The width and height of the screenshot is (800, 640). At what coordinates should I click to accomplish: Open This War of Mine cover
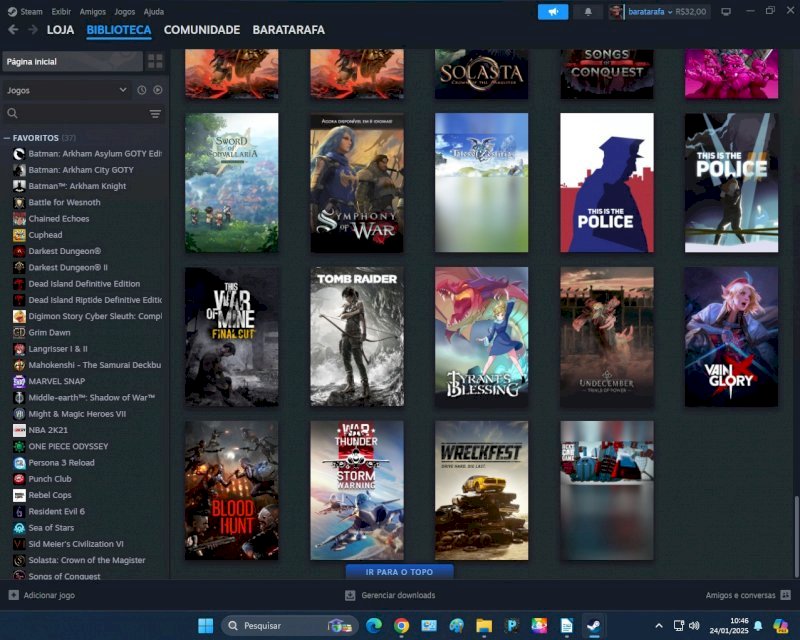click(232, 337)
